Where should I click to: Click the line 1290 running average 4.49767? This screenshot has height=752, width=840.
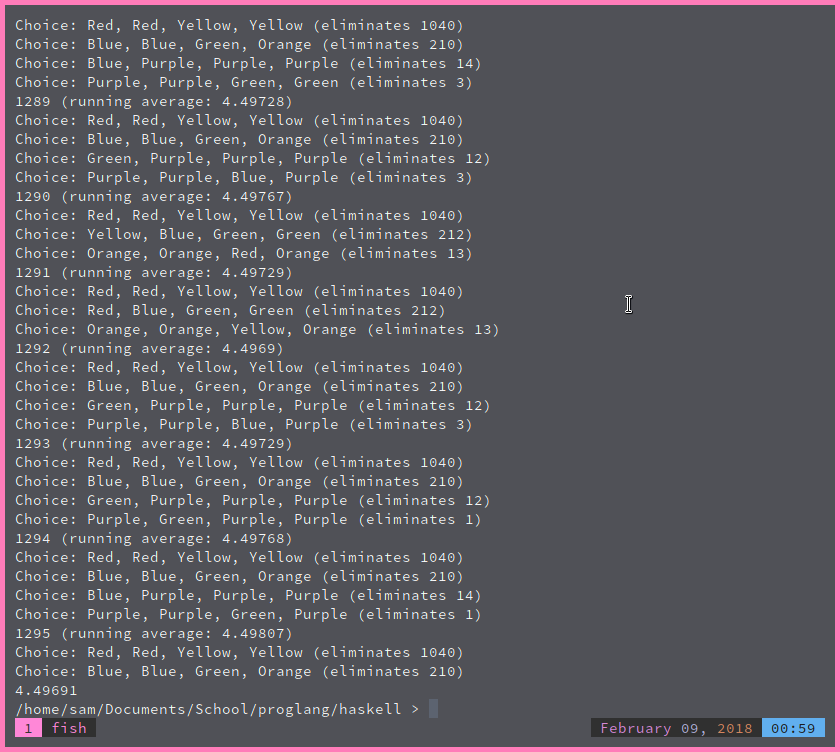pyautogui.click(x=154, y=197)
